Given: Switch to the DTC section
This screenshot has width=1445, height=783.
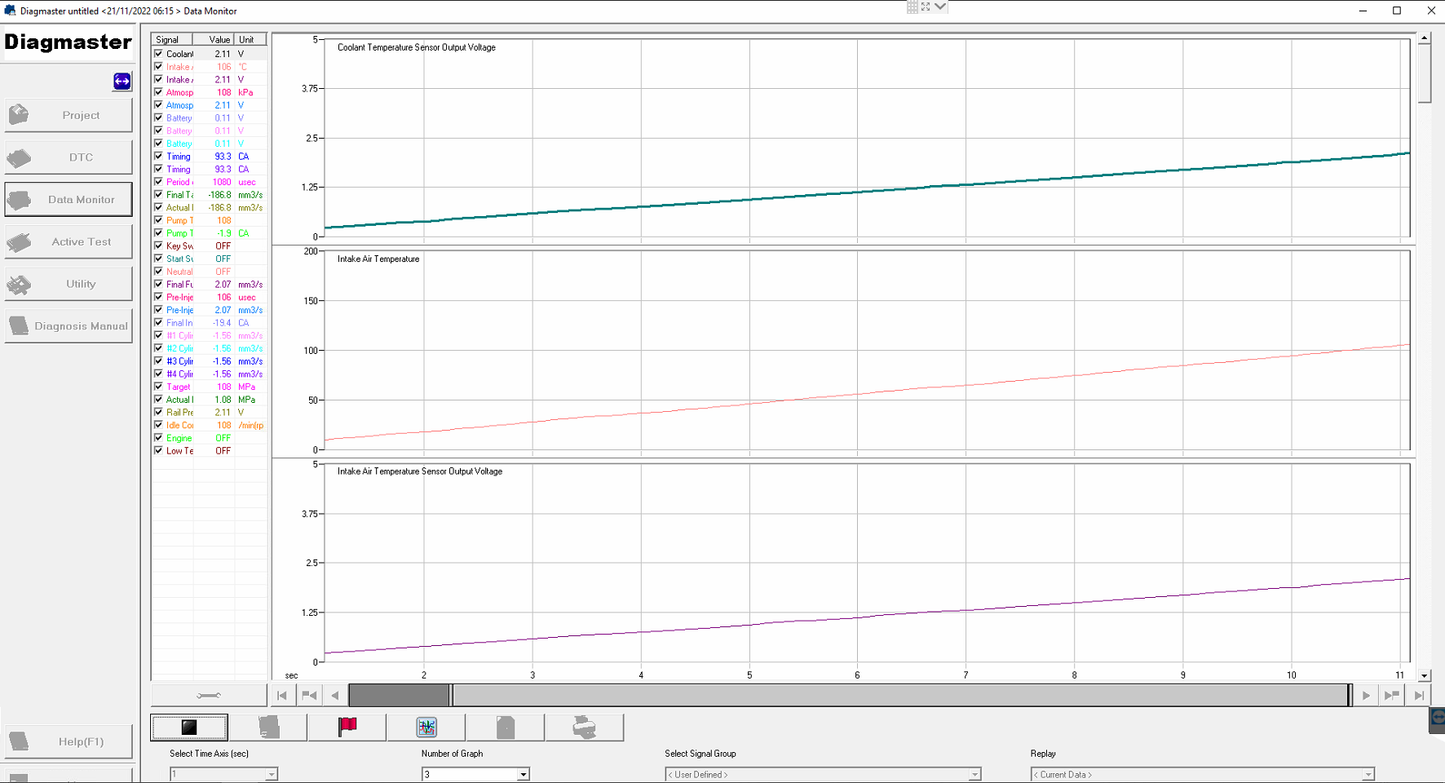Looking at the screenshot, I should [x=68, y=158].
